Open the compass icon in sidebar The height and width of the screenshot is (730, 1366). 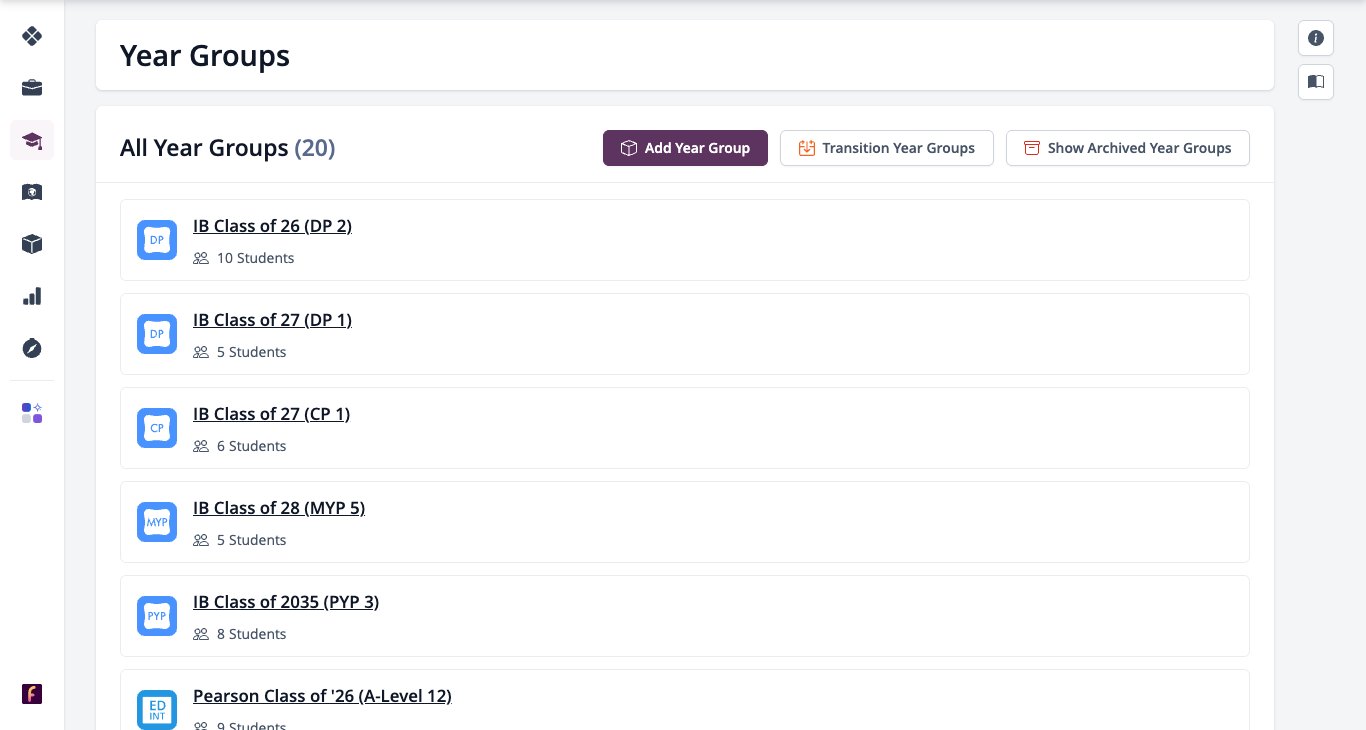click(x=32, y=348)
